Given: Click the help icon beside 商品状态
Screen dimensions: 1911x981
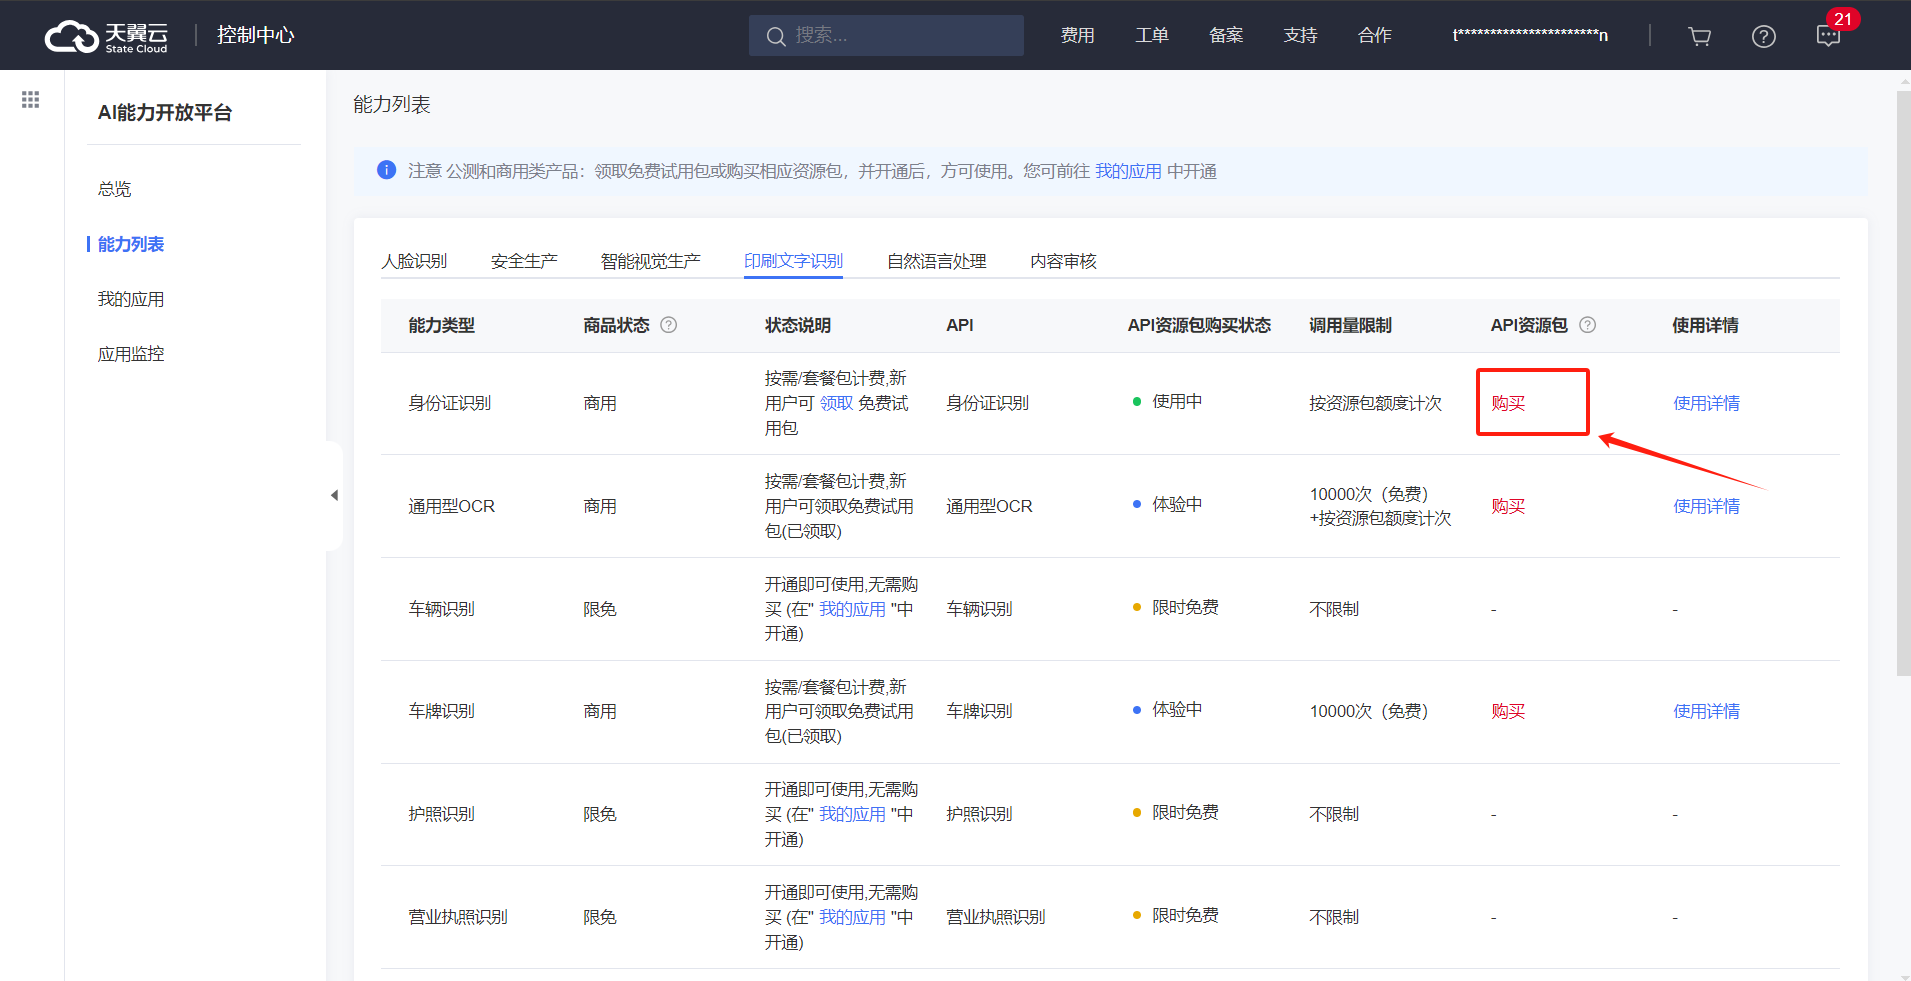Looking at the screenshot, I should [669, 325].
